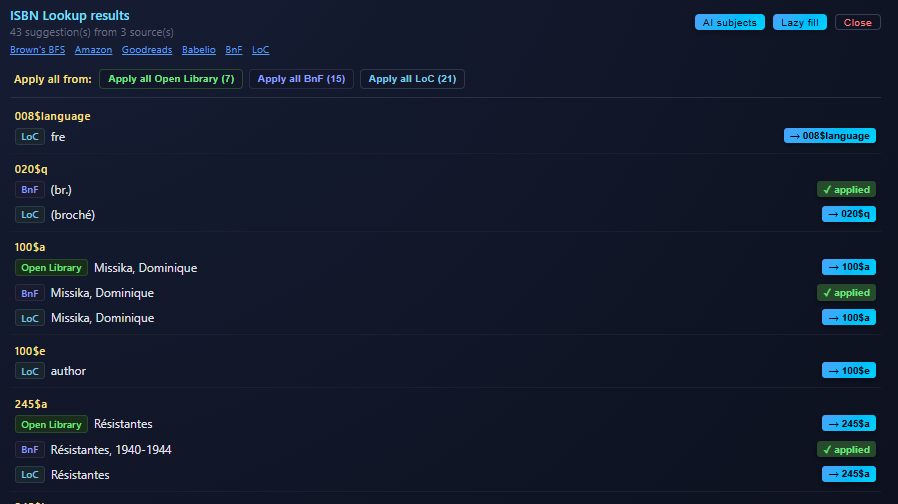Click the Lazy fill button
The image size is (898, 504).
tap(799, 22)
